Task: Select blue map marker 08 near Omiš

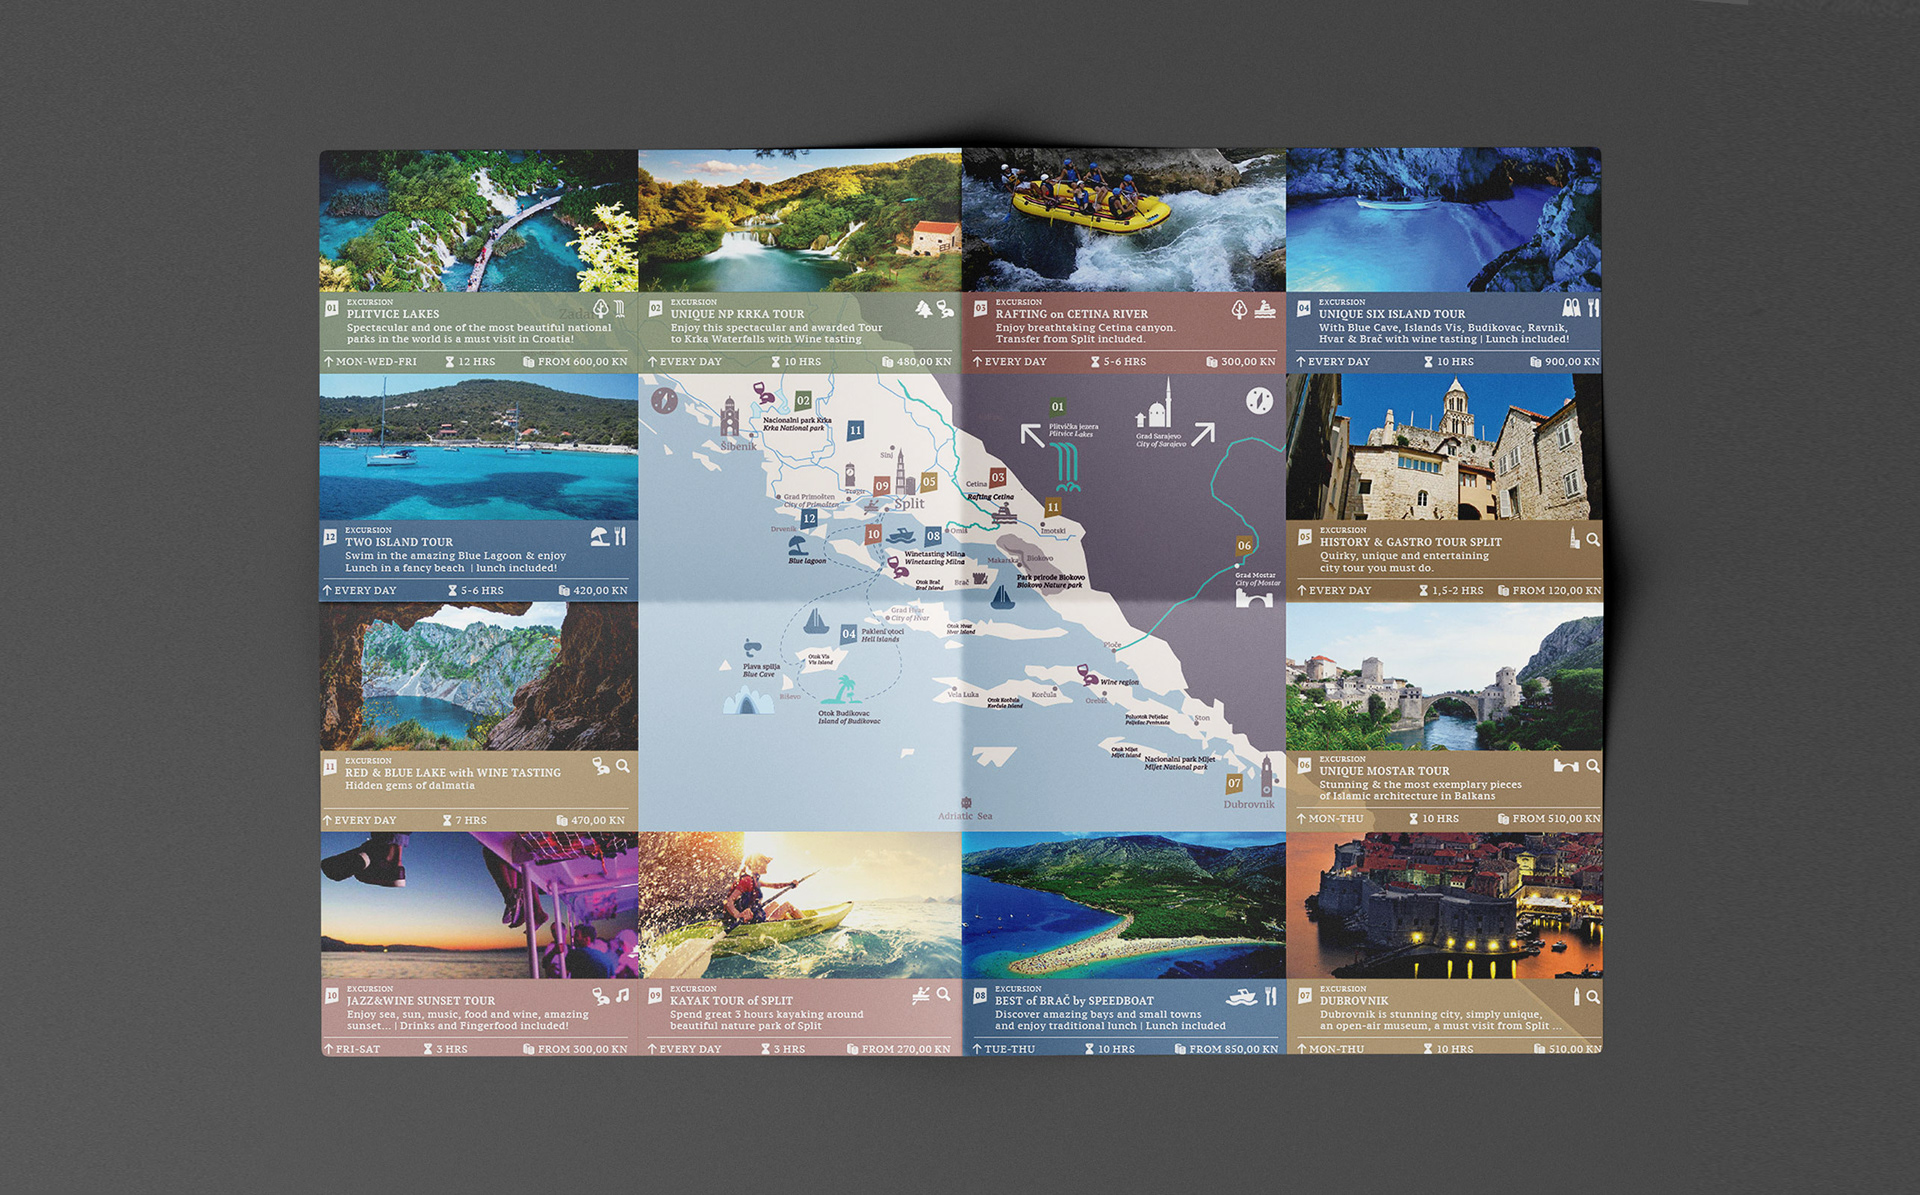Action: point(933,536)
